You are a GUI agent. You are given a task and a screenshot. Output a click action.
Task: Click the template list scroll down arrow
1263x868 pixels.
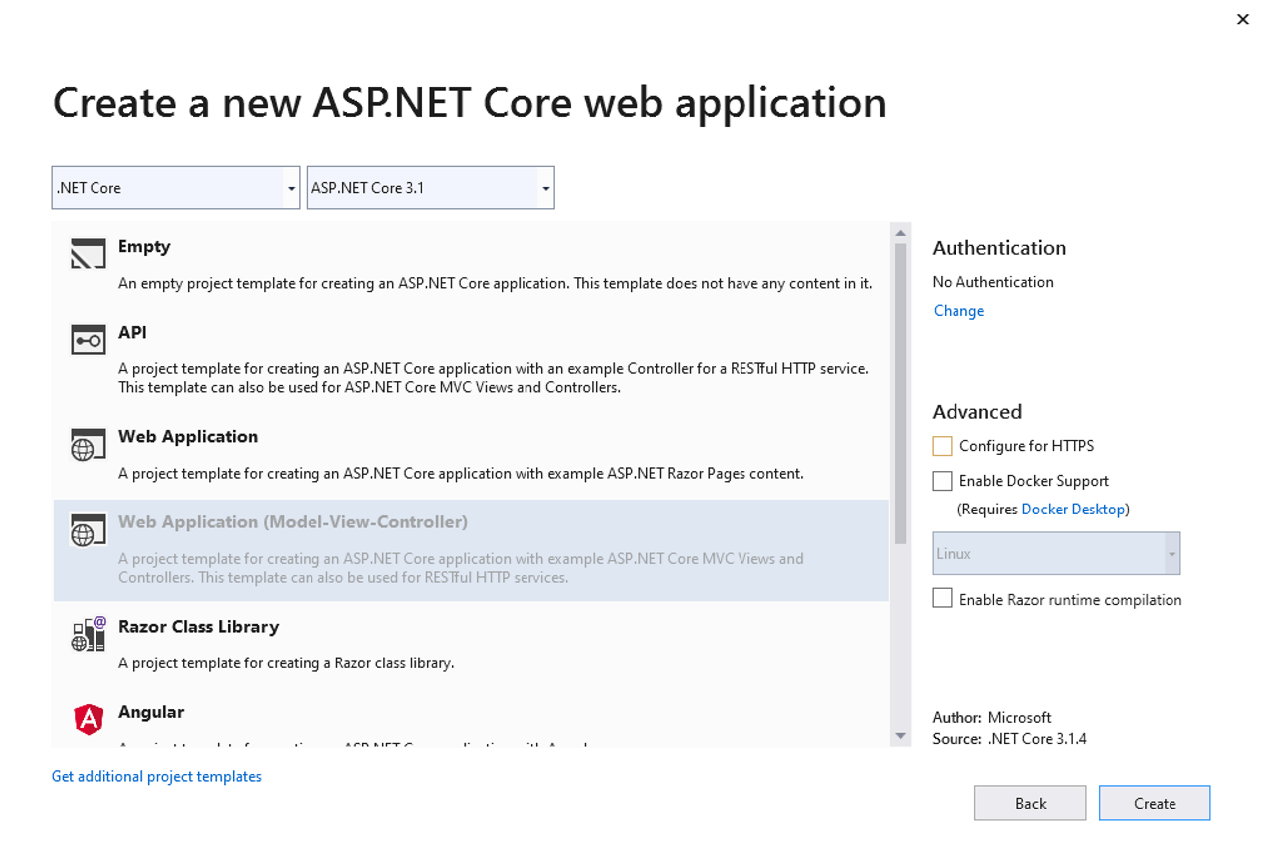(900, 736)
